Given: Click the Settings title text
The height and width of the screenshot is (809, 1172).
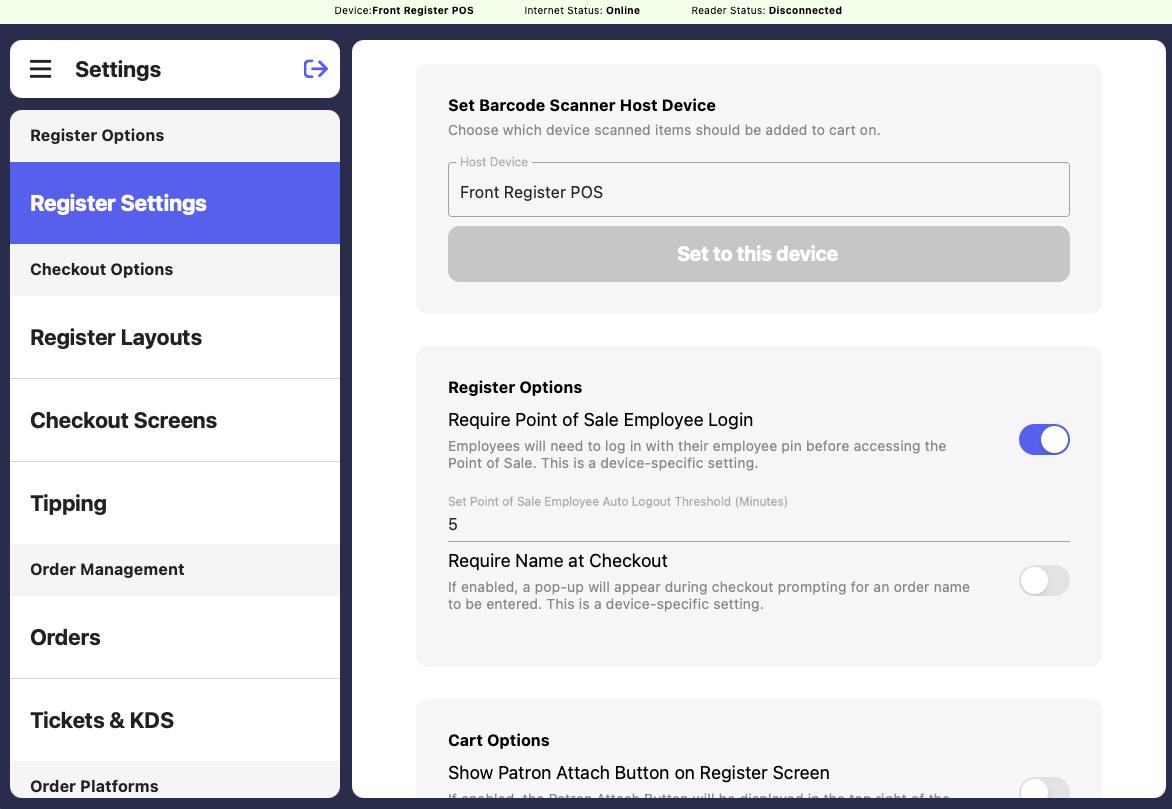Looking at the screenshot, I should point(118,70).
